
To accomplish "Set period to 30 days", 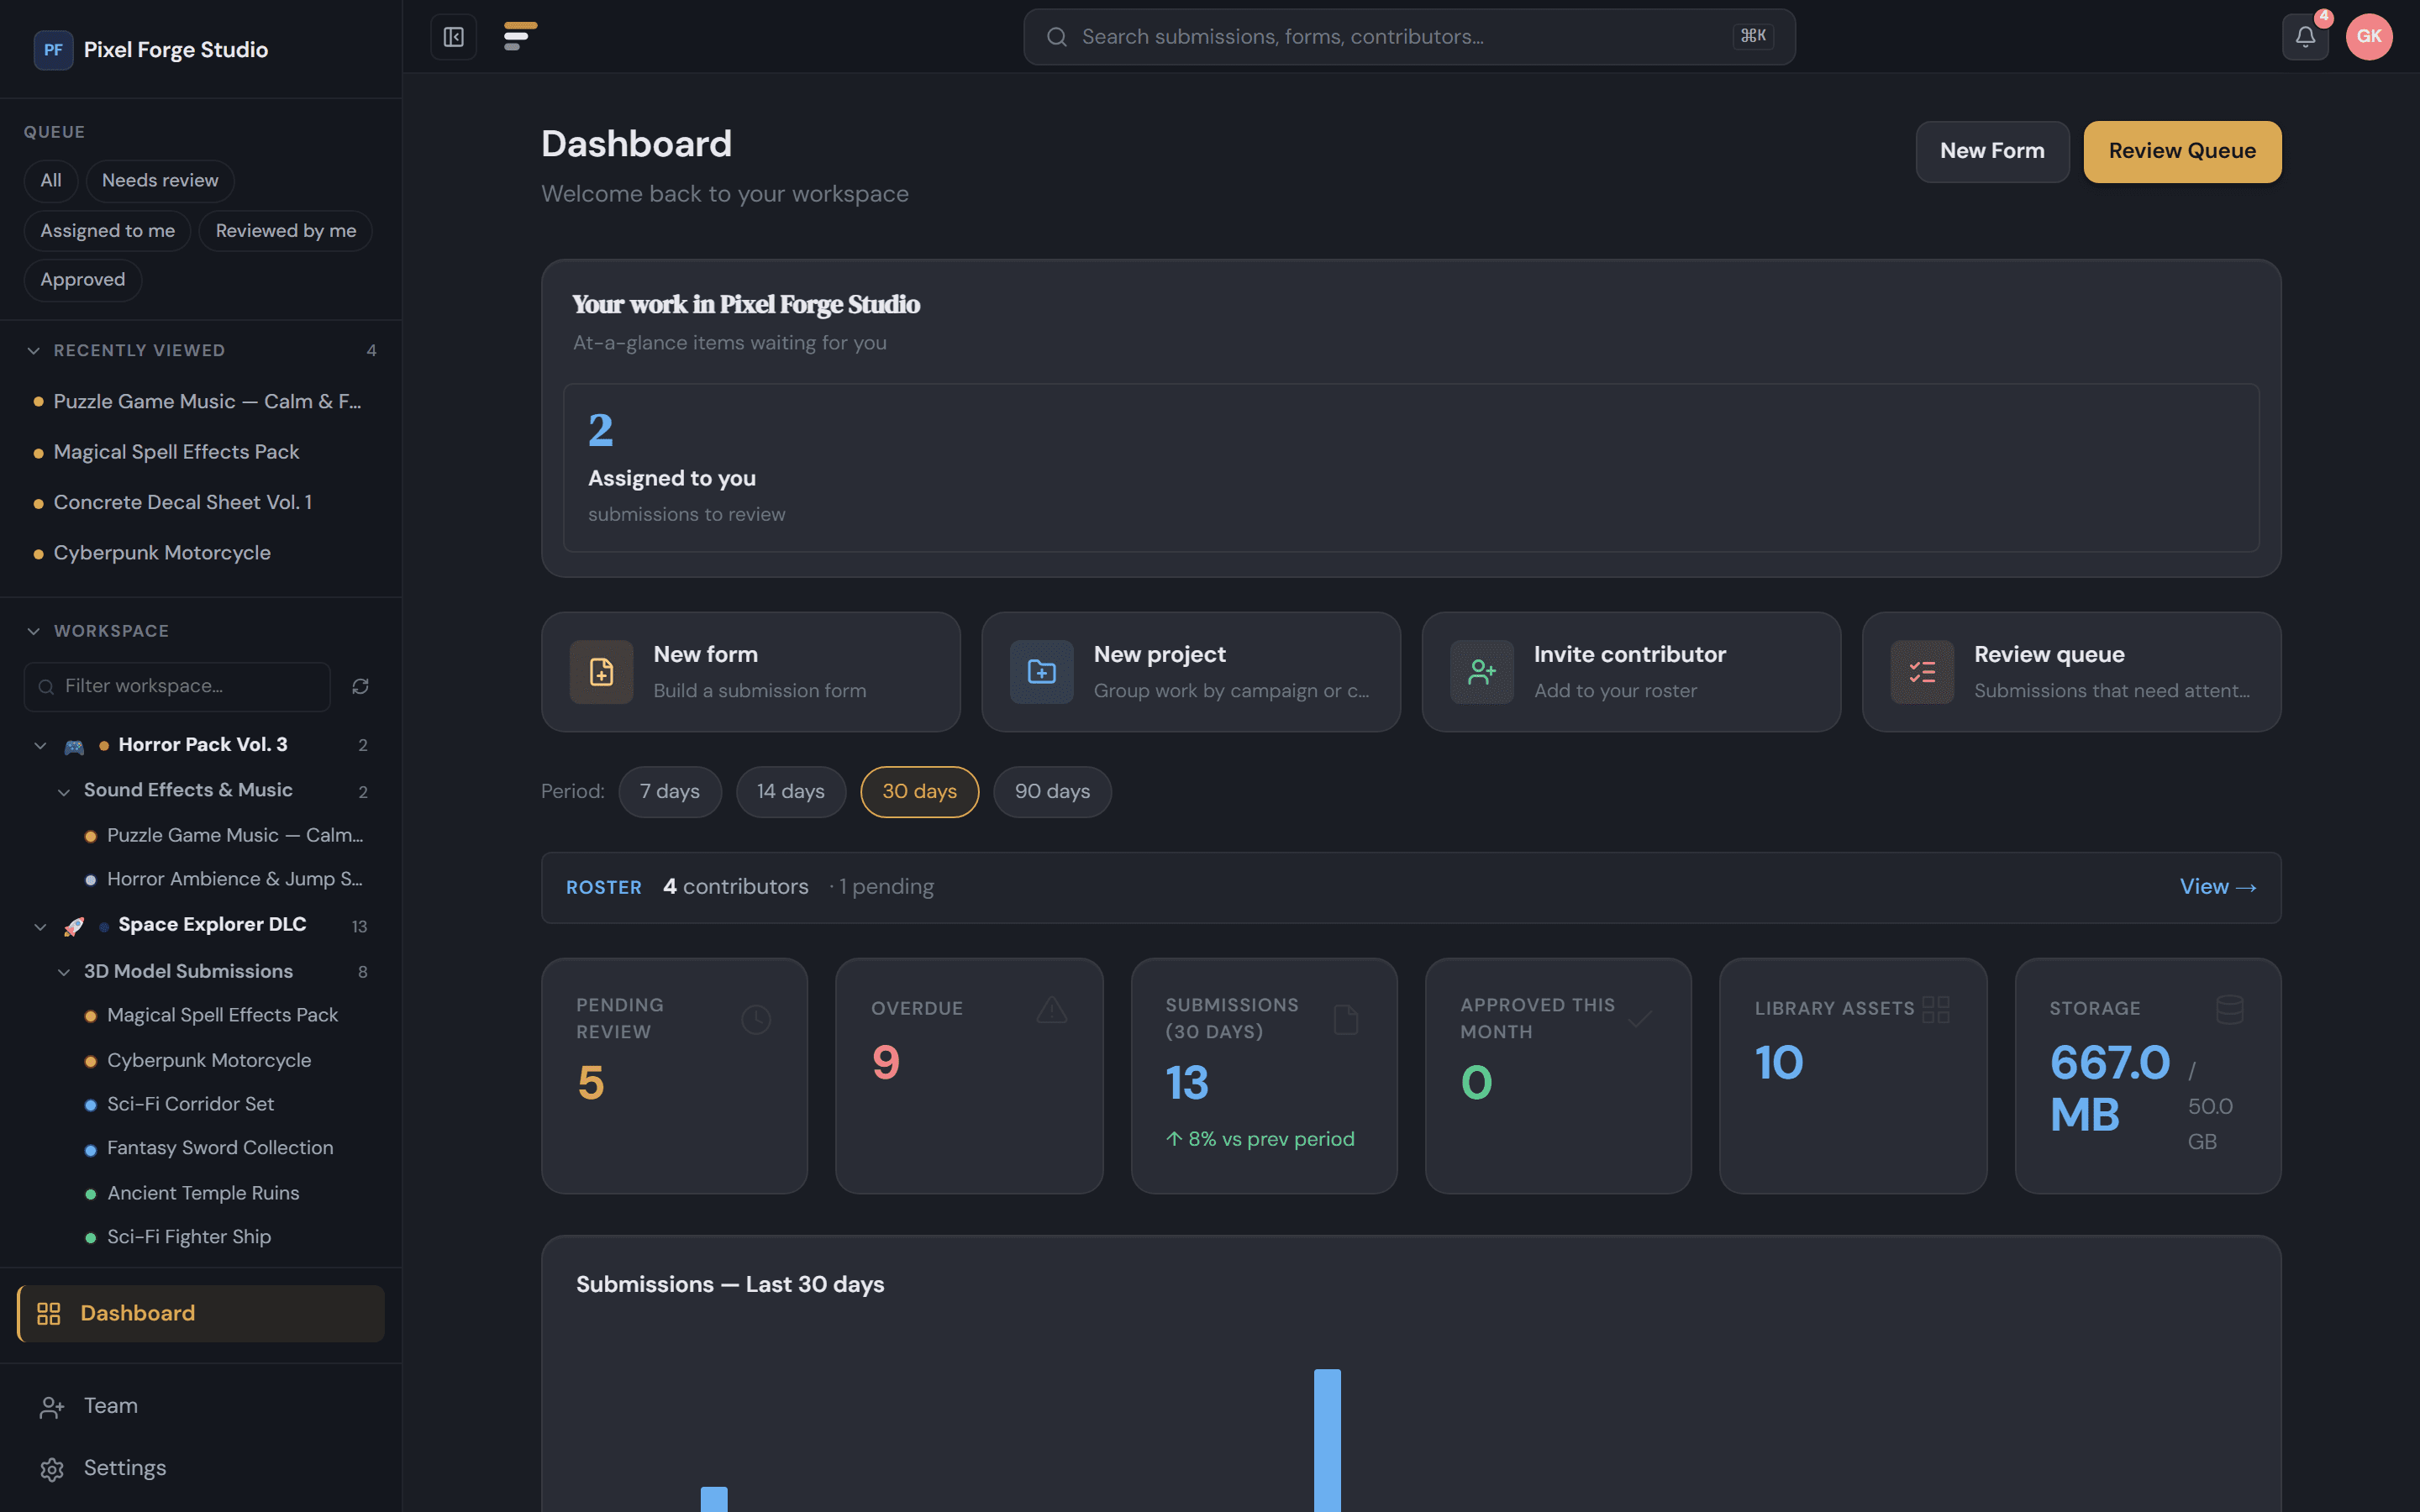I will 920,792.
